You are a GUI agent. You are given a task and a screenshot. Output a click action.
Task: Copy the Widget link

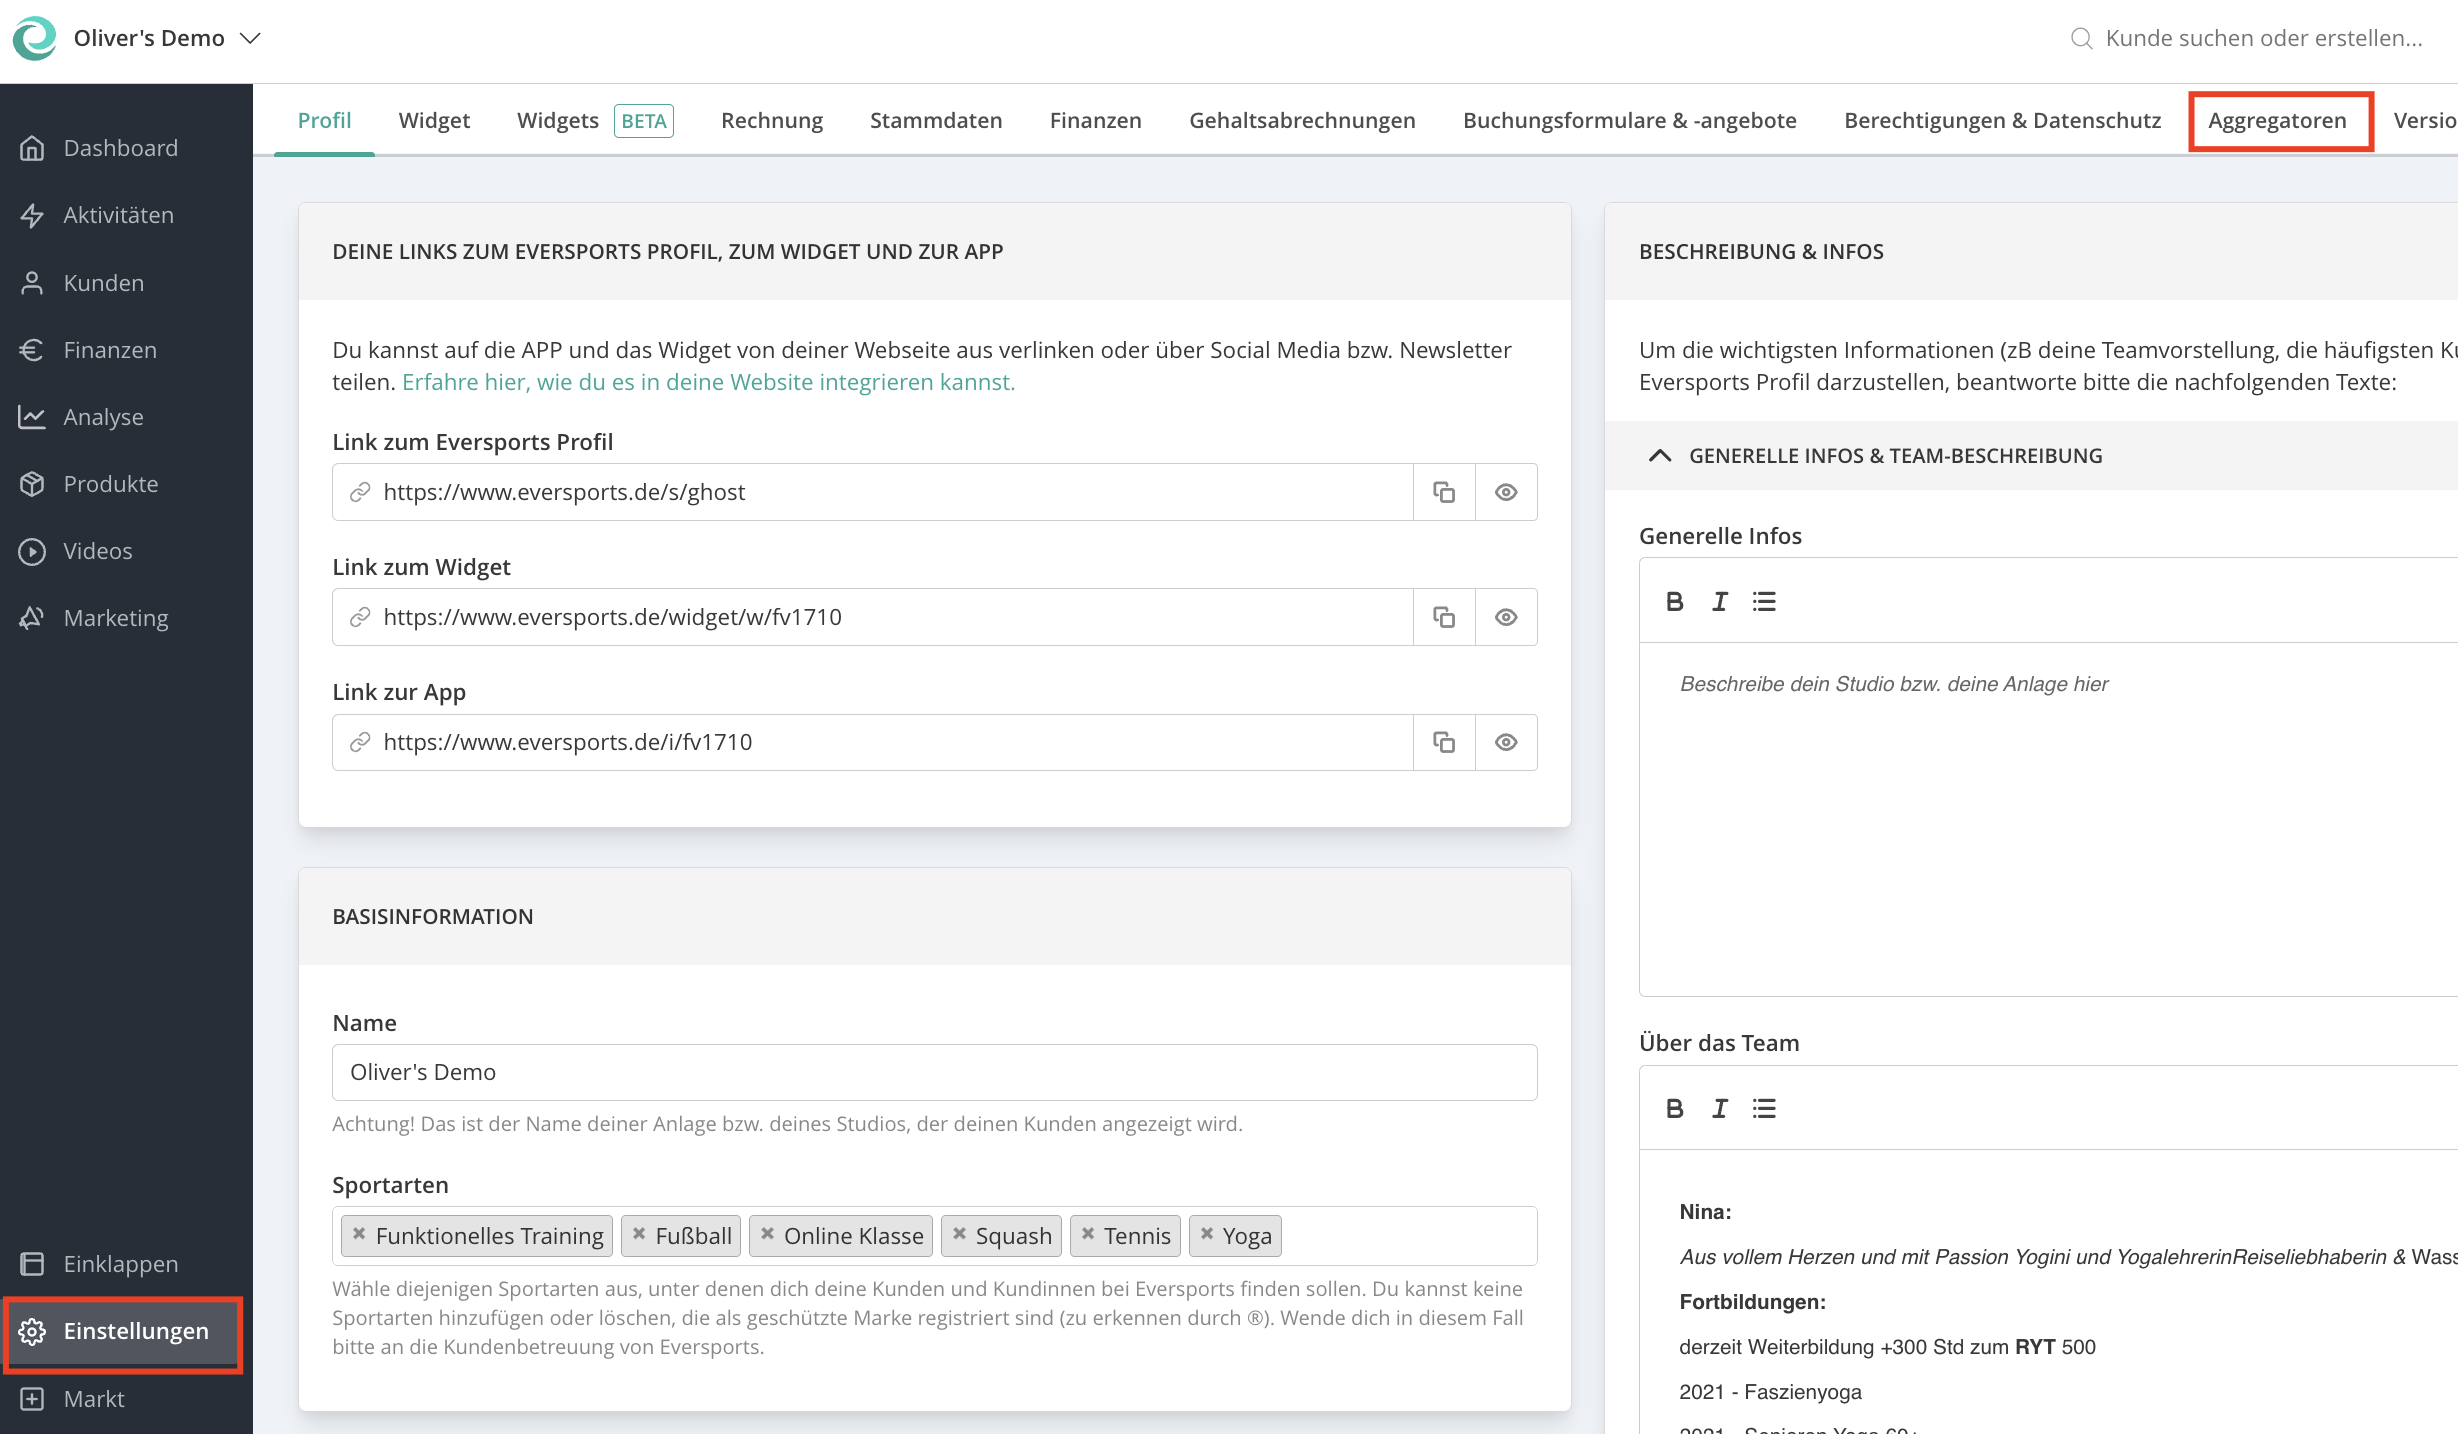pyautogui.click(x=1444, y=617)
